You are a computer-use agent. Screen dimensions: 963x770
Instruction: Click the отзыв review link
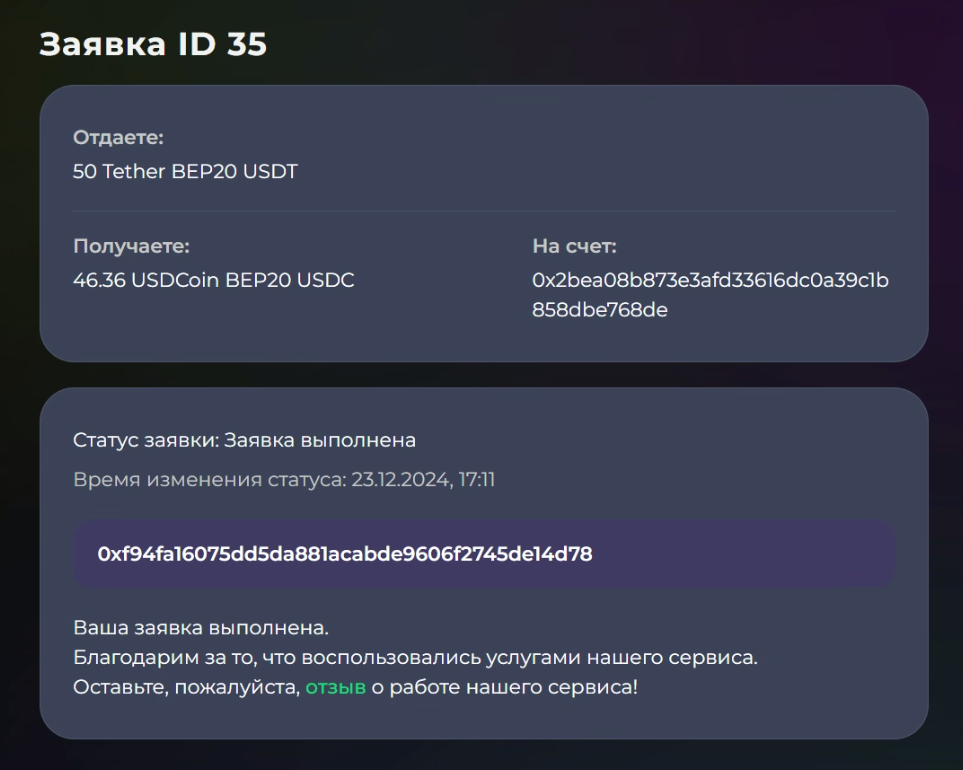point(335,687)
